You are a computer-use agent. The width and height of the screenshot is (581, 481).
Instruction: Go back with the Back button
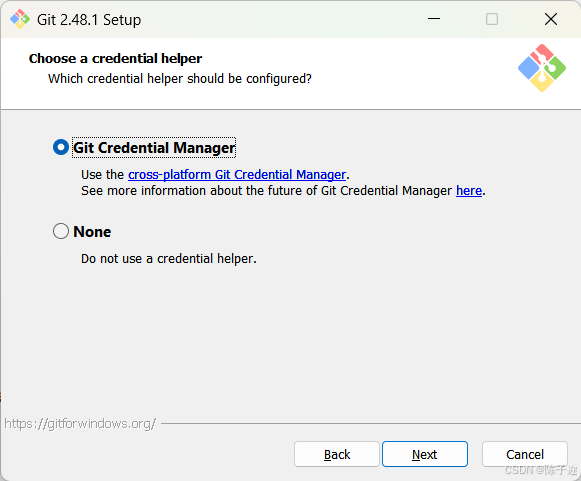(337, 454)
